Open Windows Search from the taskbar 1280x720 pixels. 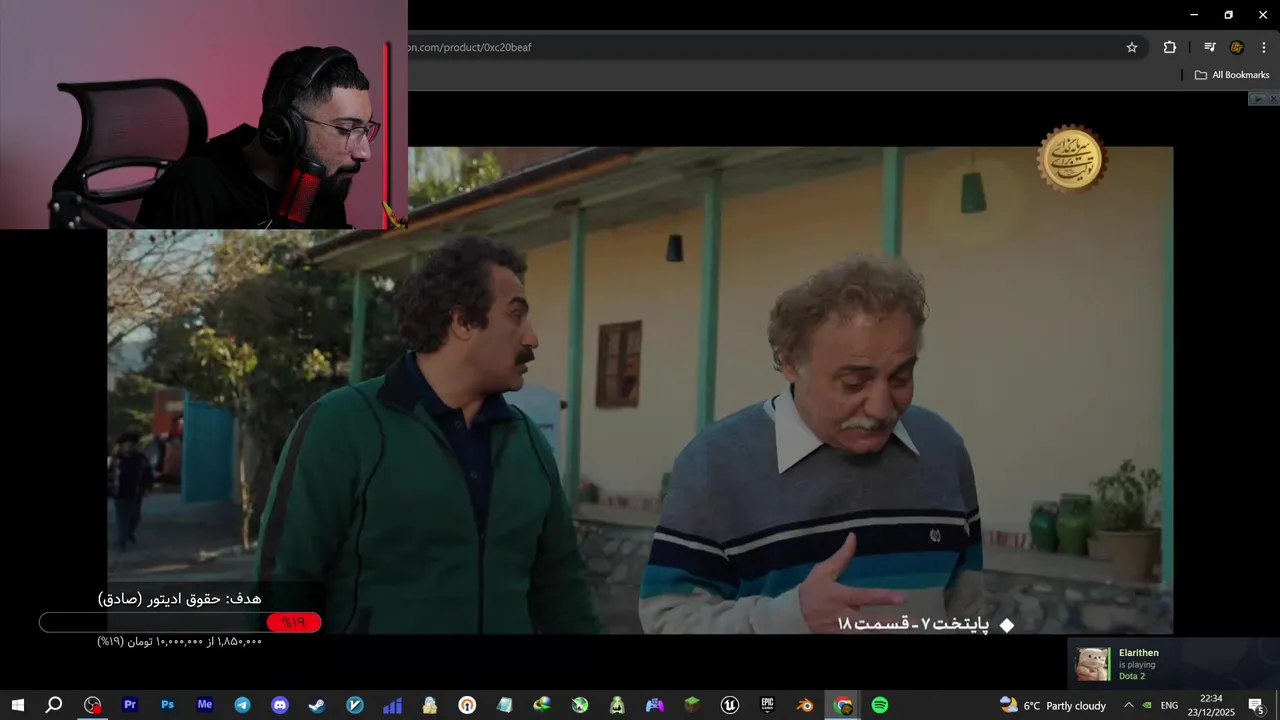[54, 705]
